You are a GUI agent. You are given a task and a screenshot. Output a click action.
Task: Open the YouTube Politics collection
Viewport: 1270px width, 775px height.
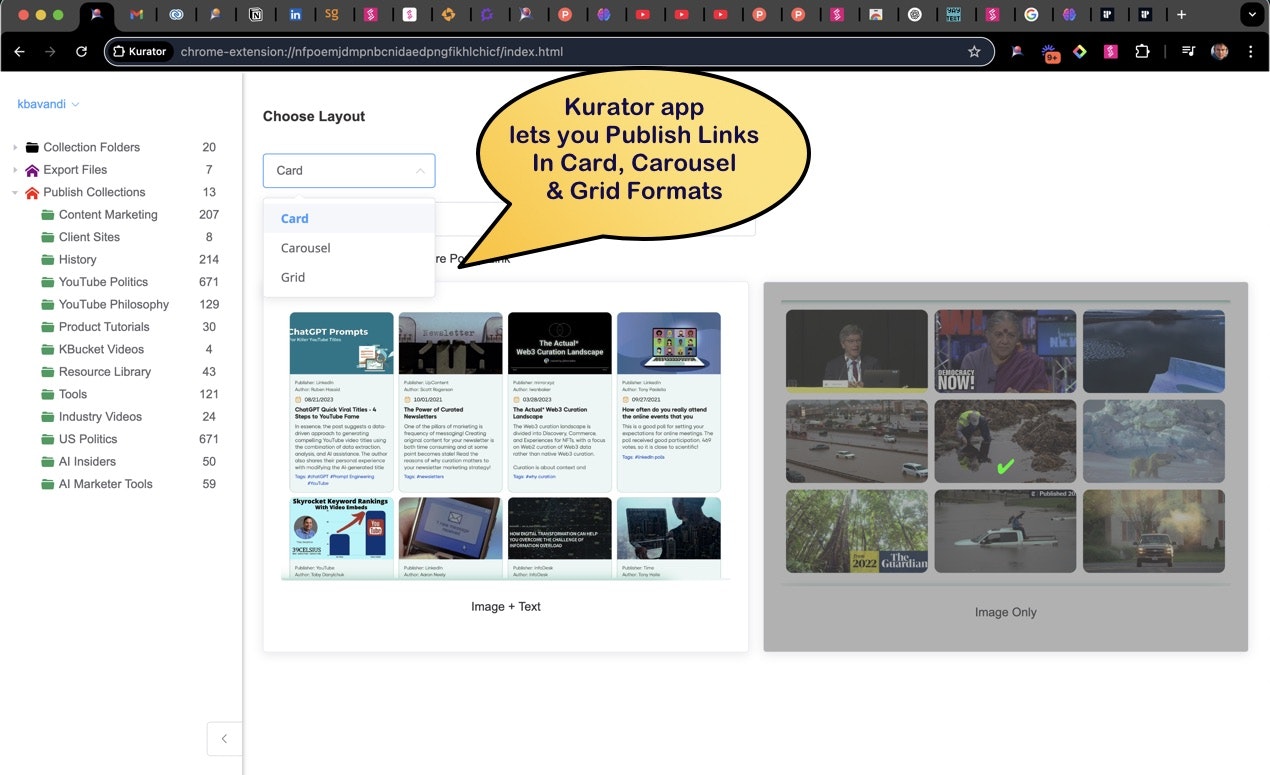tap(103, 282)
